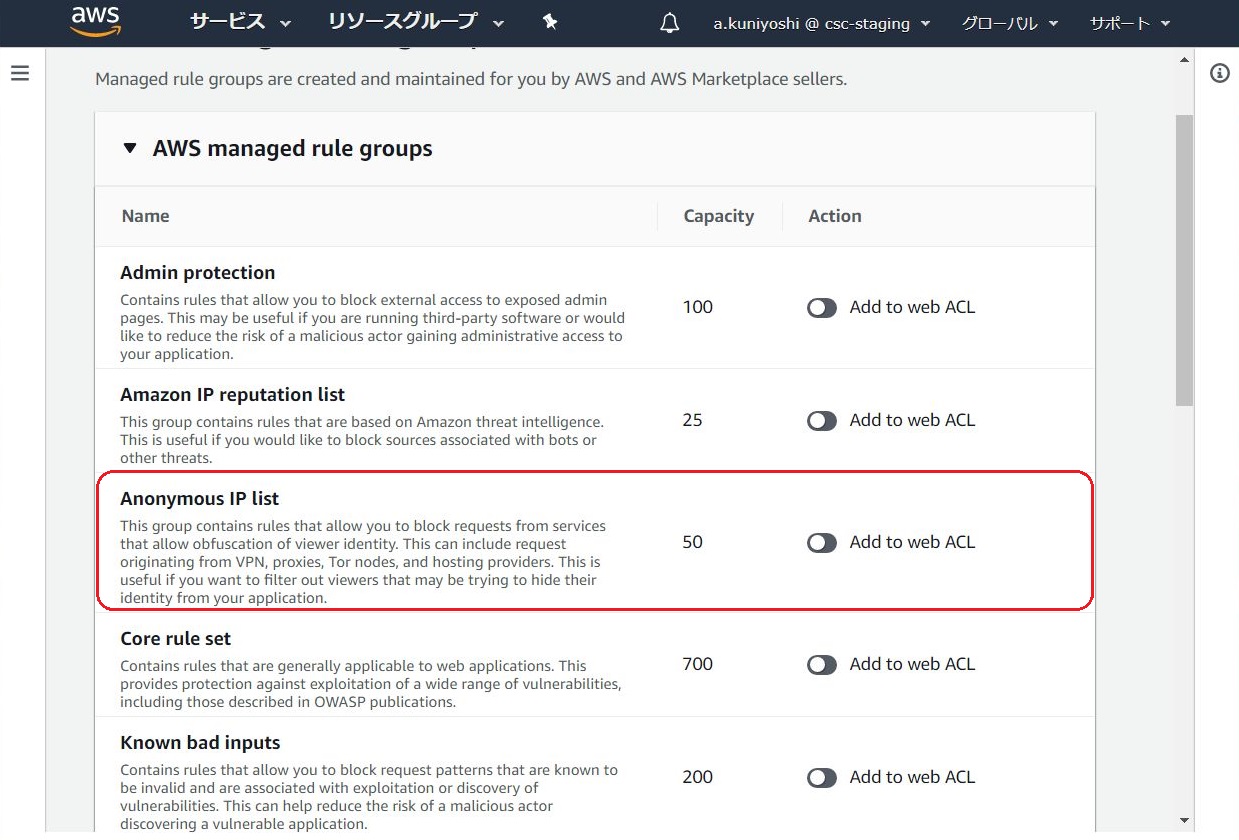Open the notifications bell icon
Screen dimensions: 1239x840
pyautogui.click(x=670, y=23)
